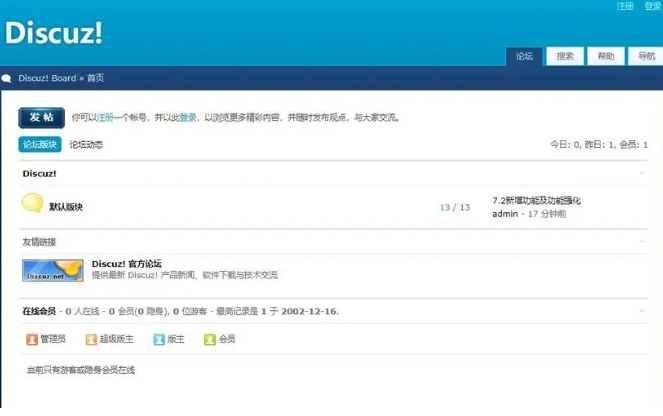Screen dimensions: 663x416
Task: Open the 7.2新增功能及功能强化 thread link
Action: click(x=537, y=201)
